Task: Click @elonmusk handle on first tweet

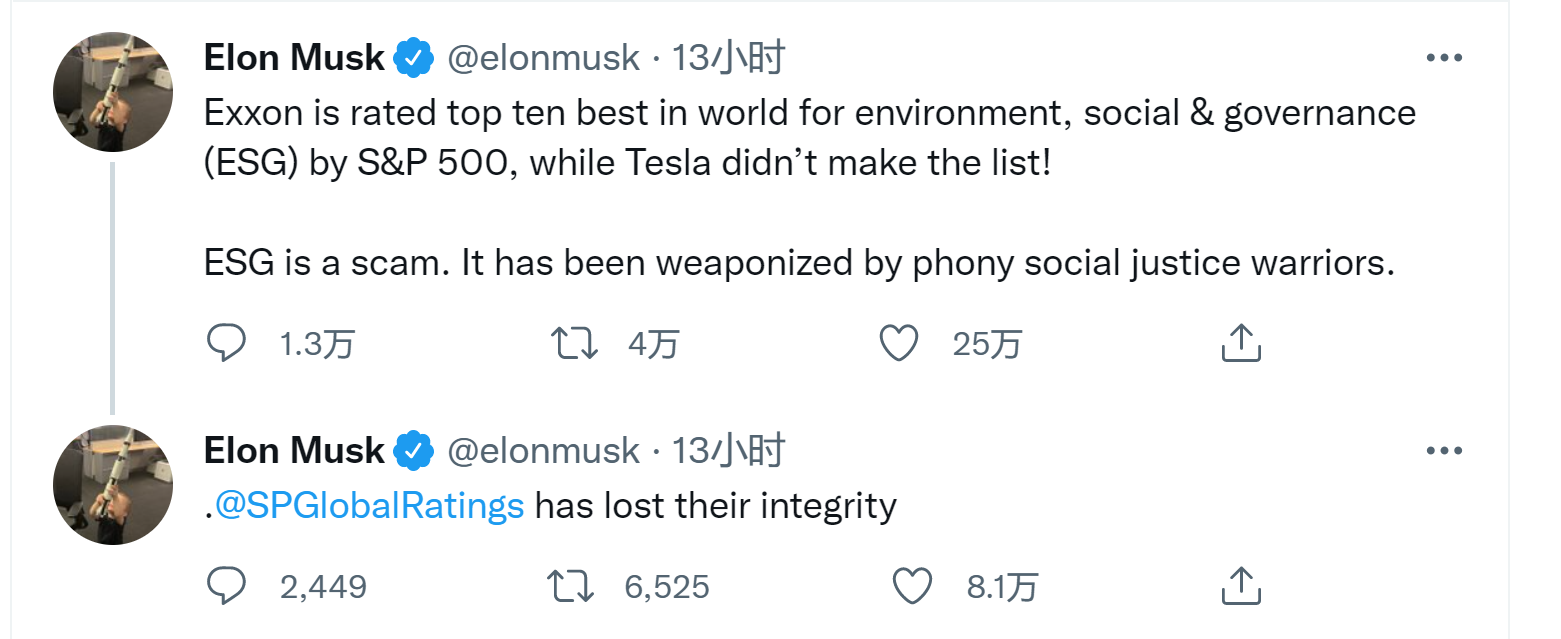Action: coord(543,58)
